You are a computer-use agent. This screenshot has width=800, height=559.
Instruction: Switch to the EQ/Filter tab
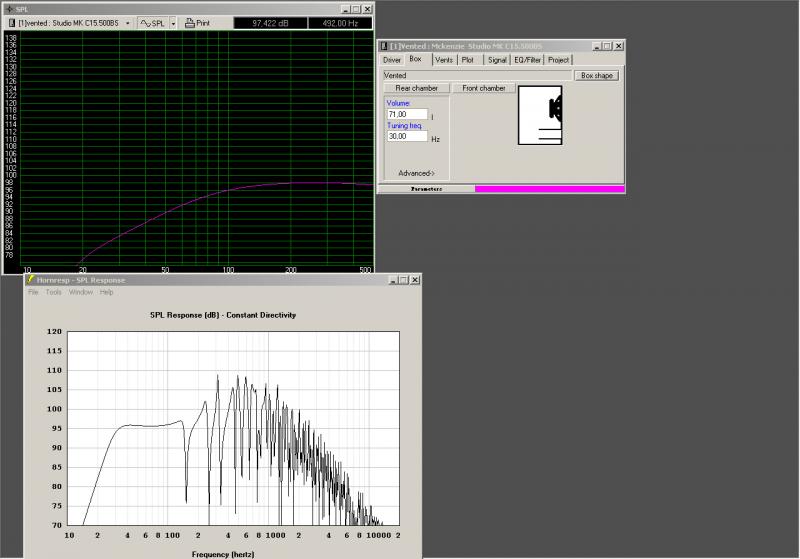click(526, 60)
